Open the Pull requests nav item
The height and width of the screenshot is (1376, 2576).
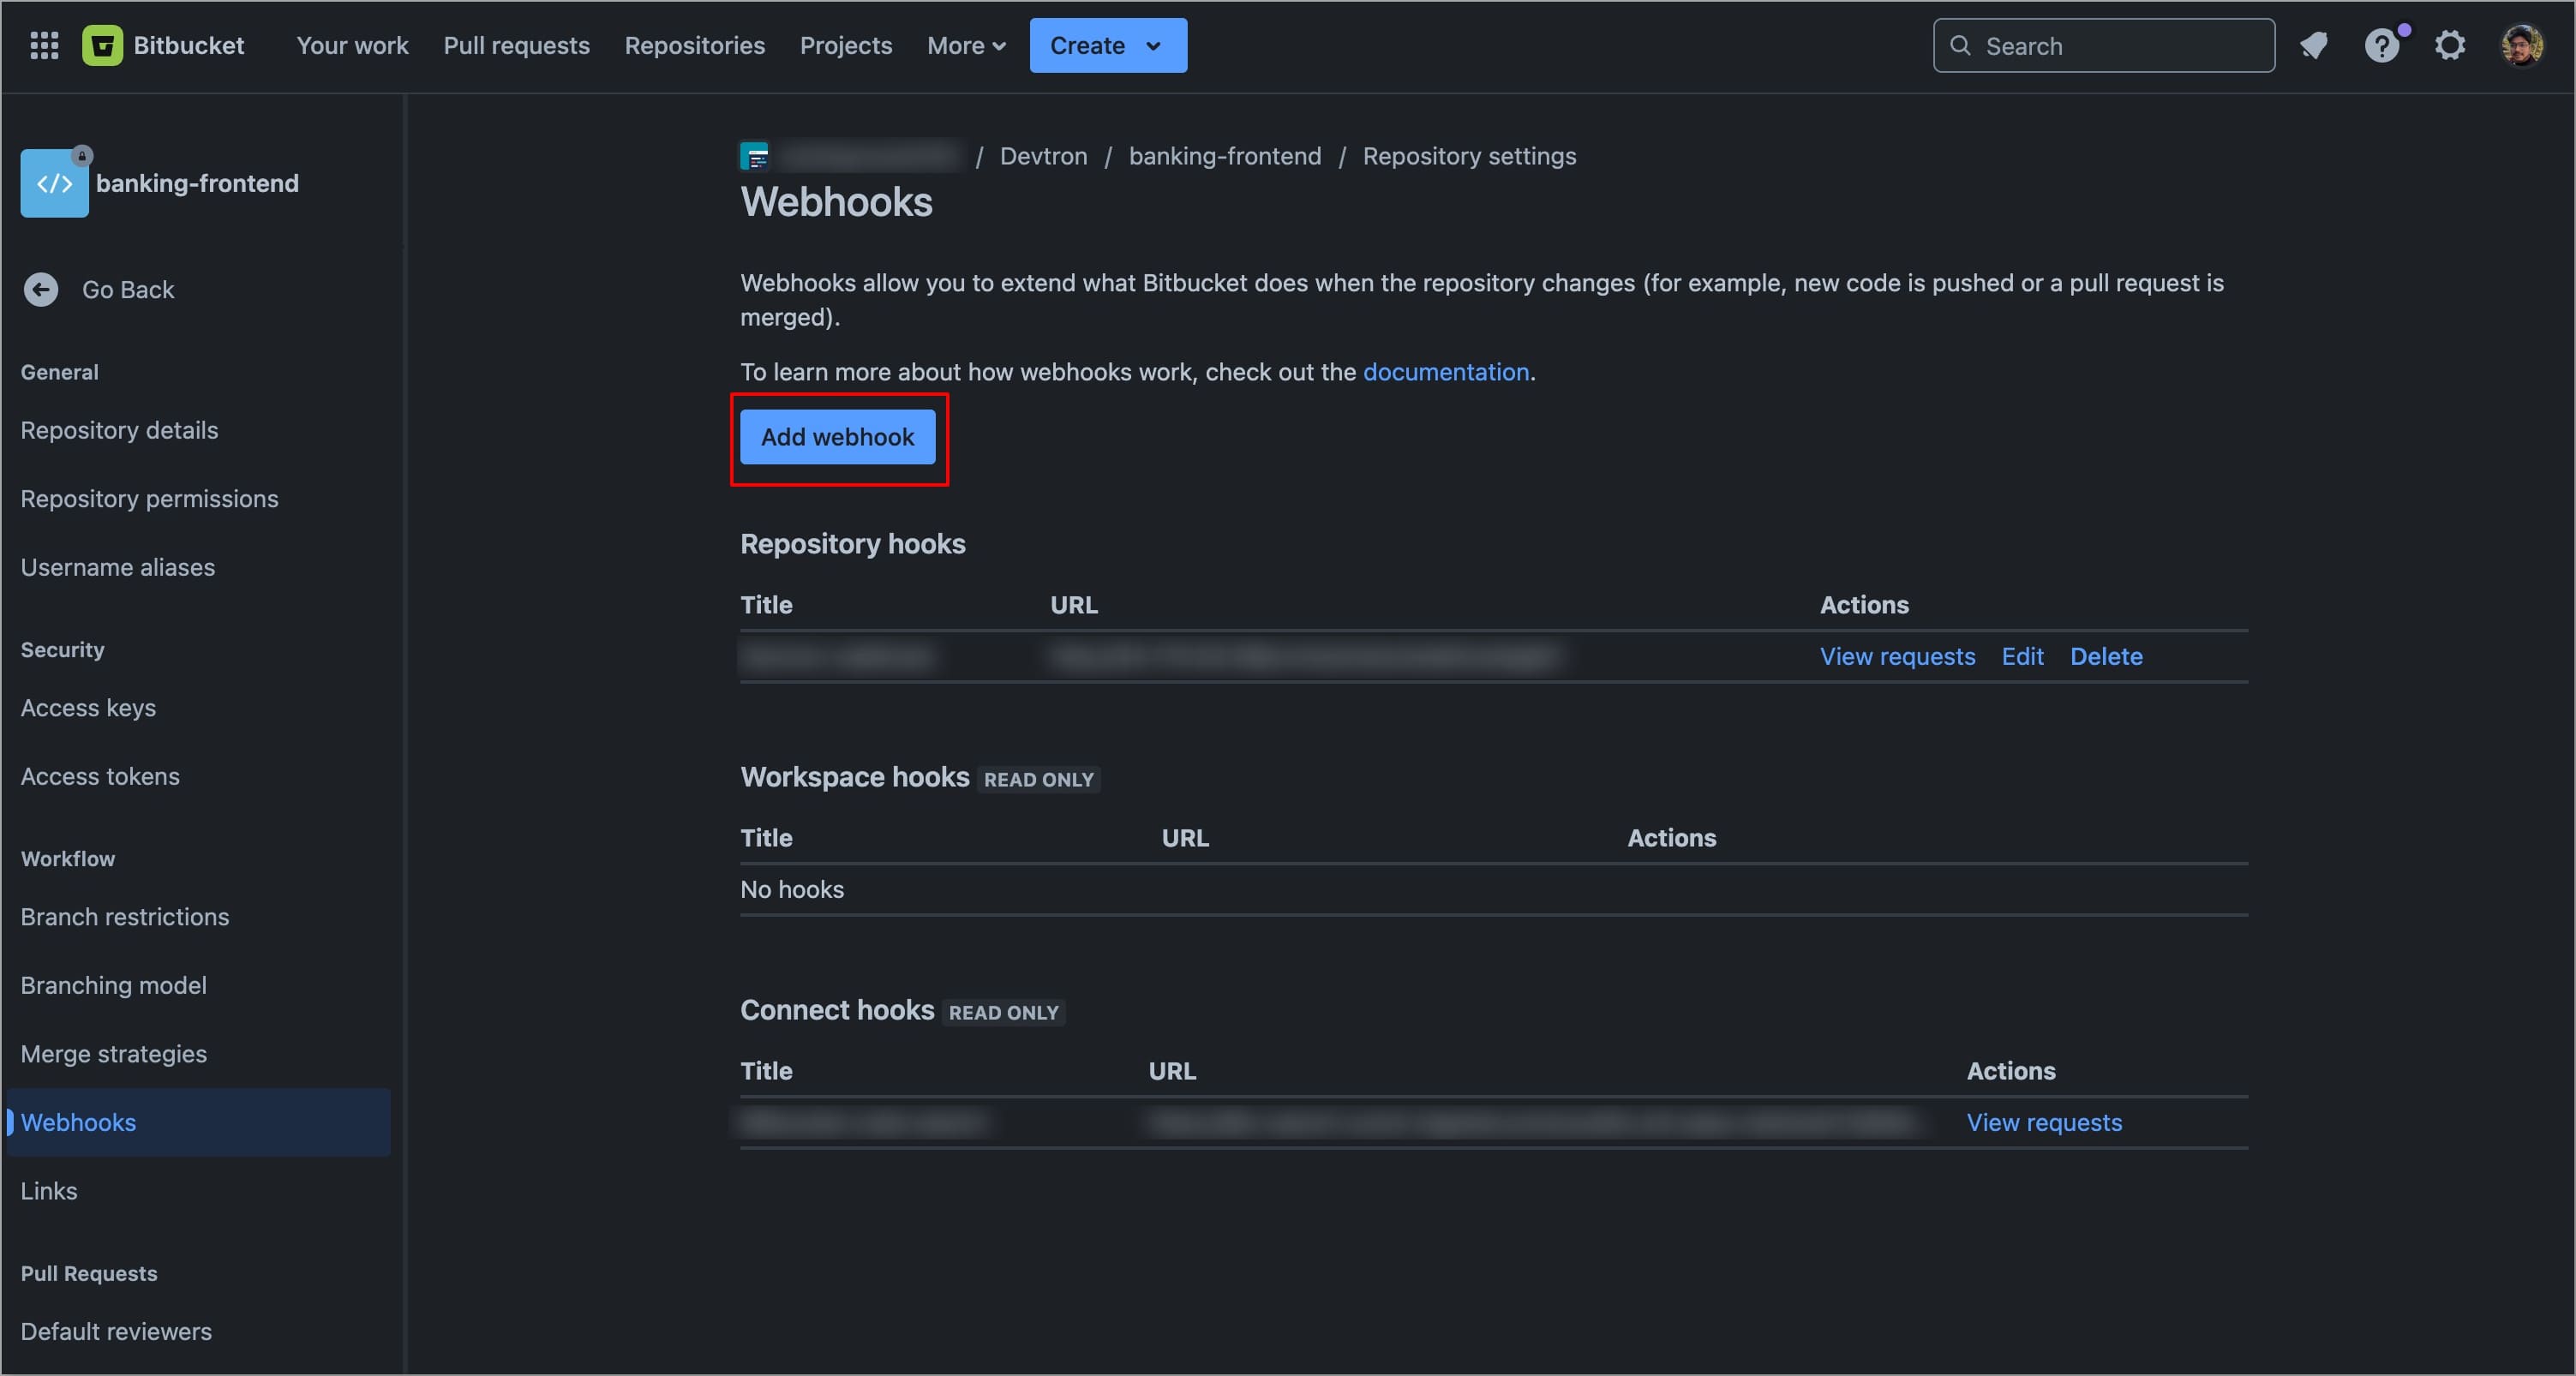(516, 46)
